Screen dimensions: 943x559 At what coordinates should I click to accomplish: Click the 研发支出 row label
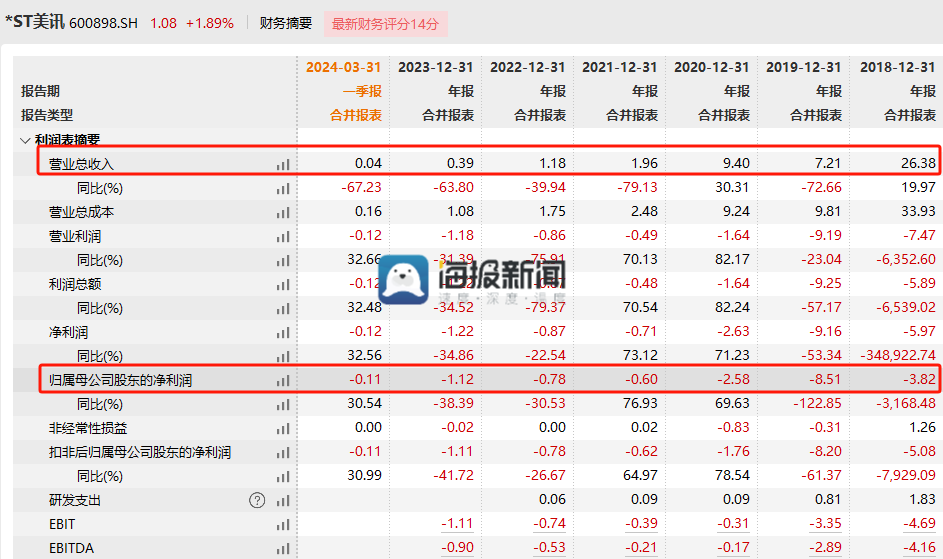click(x=75, y=500)
